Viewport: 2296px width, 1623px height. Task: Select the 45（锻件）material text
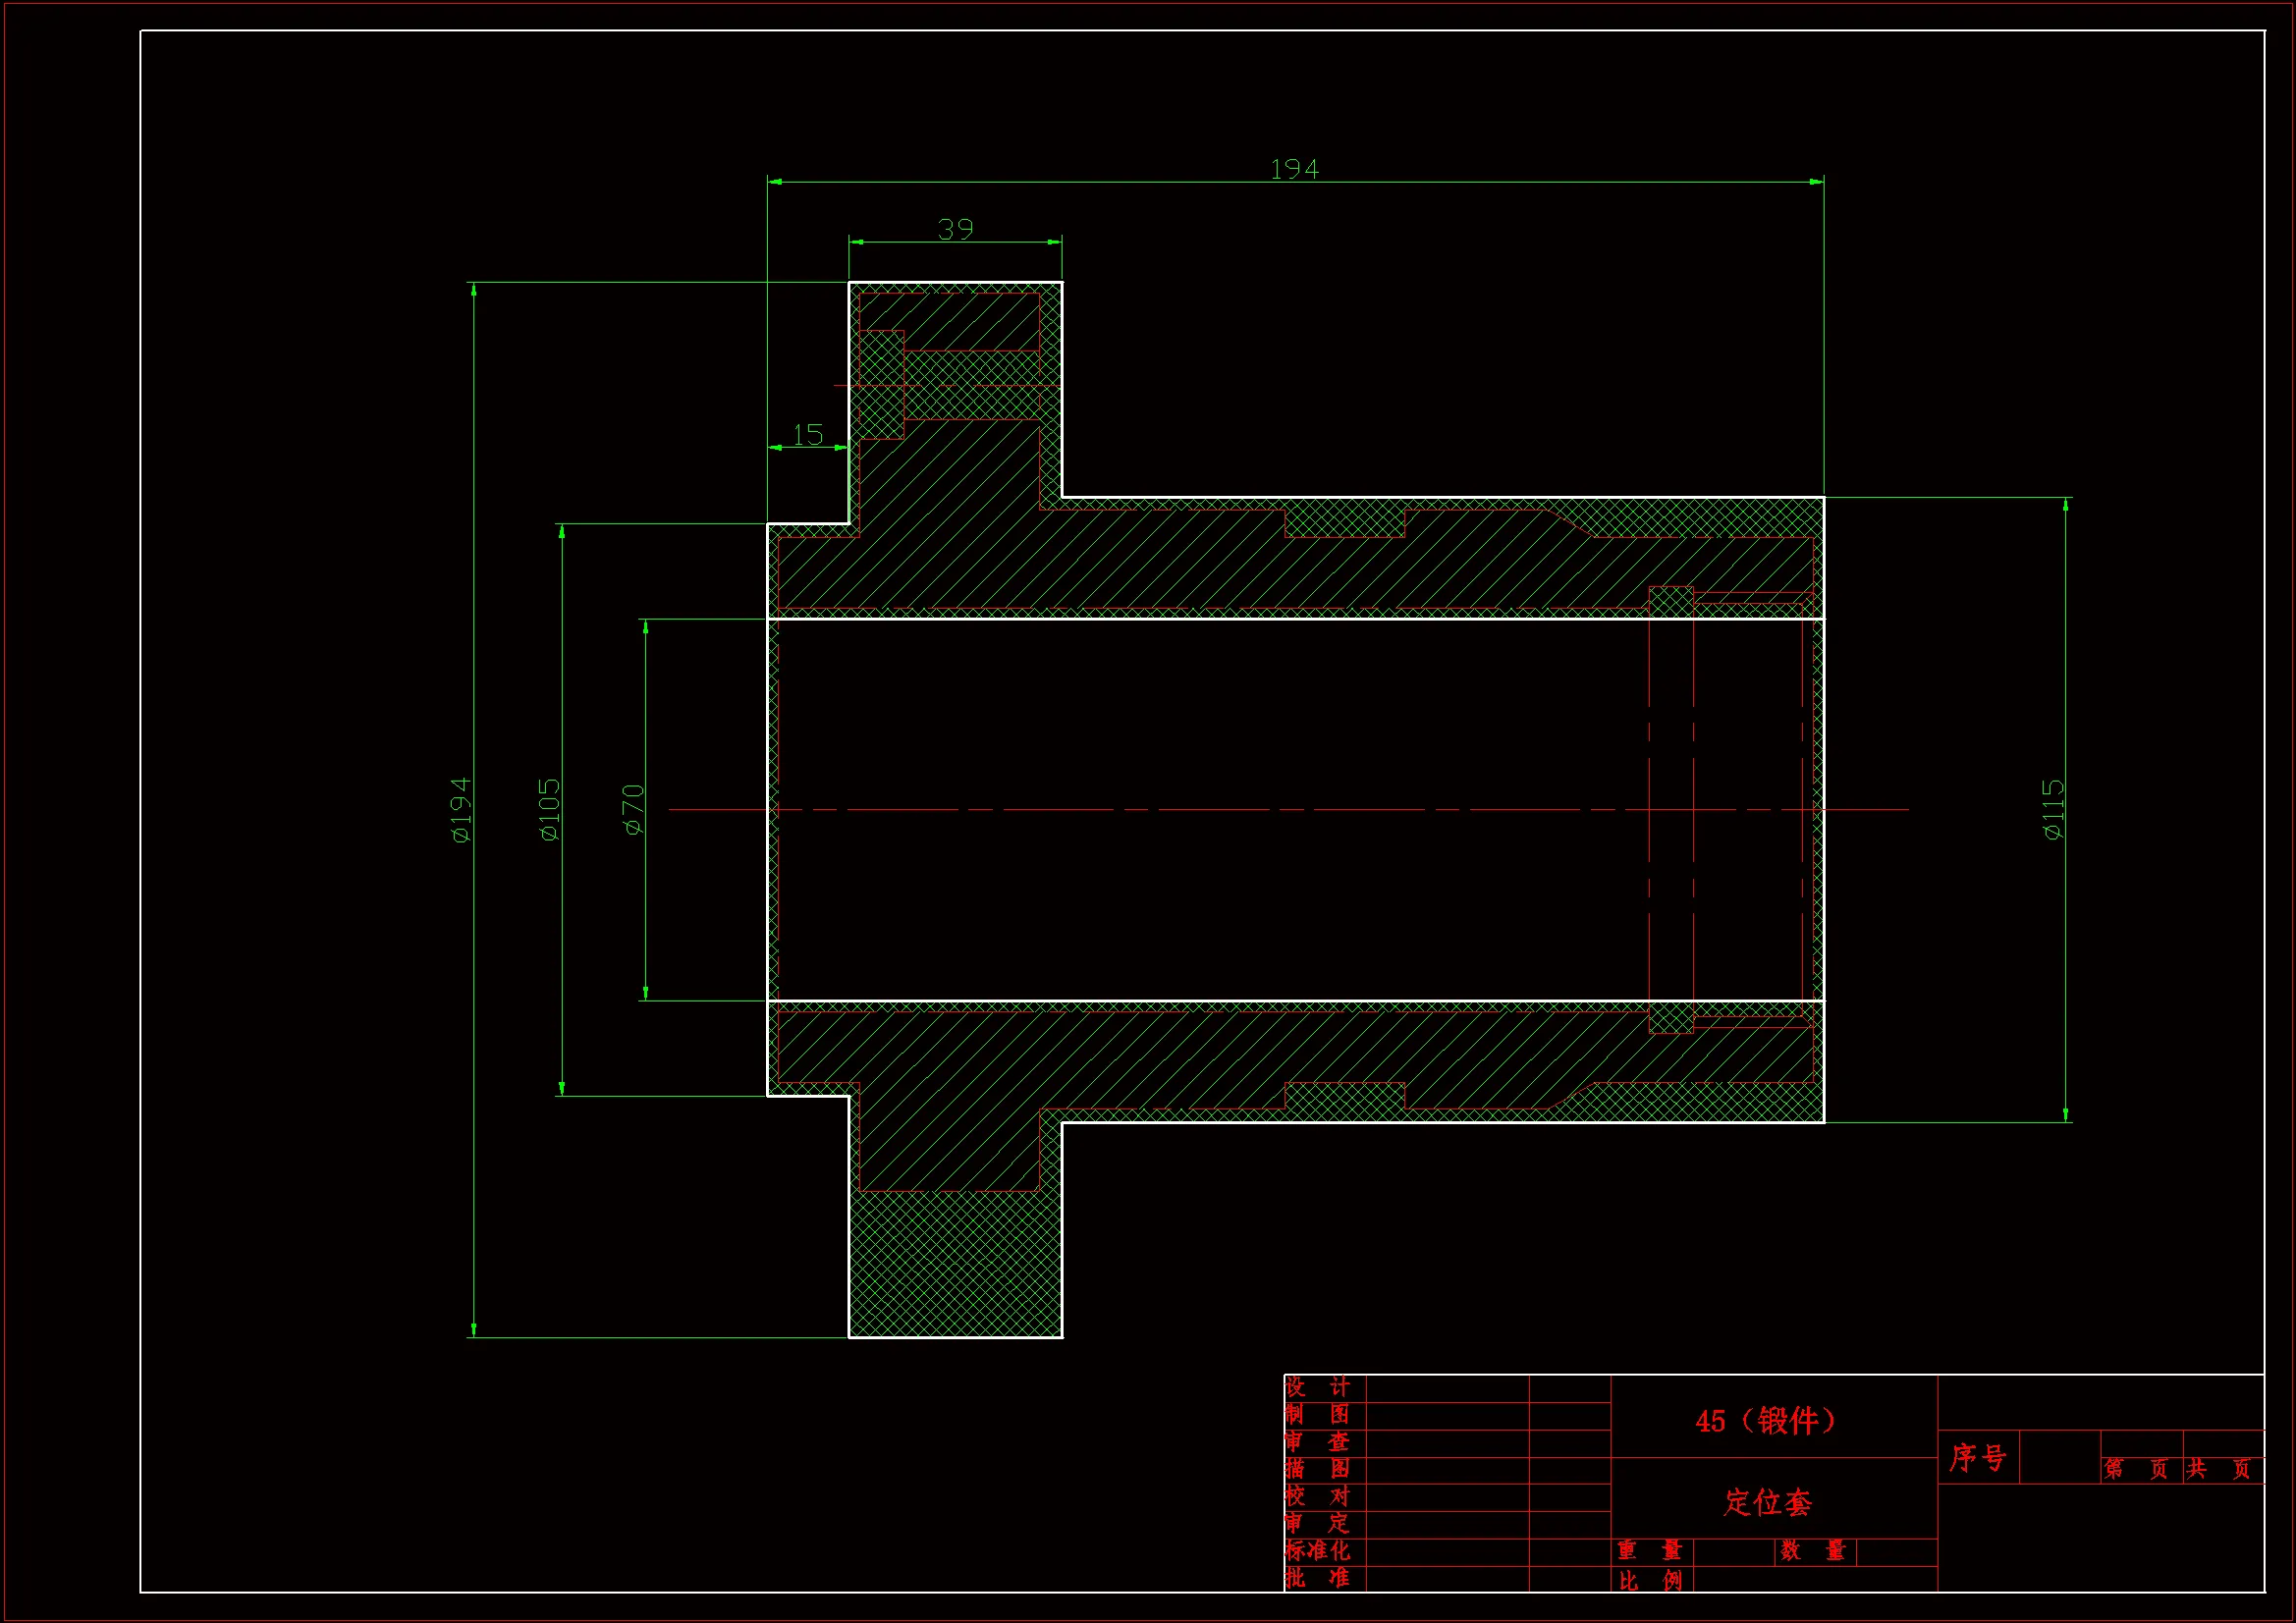pos(1766,1420)
